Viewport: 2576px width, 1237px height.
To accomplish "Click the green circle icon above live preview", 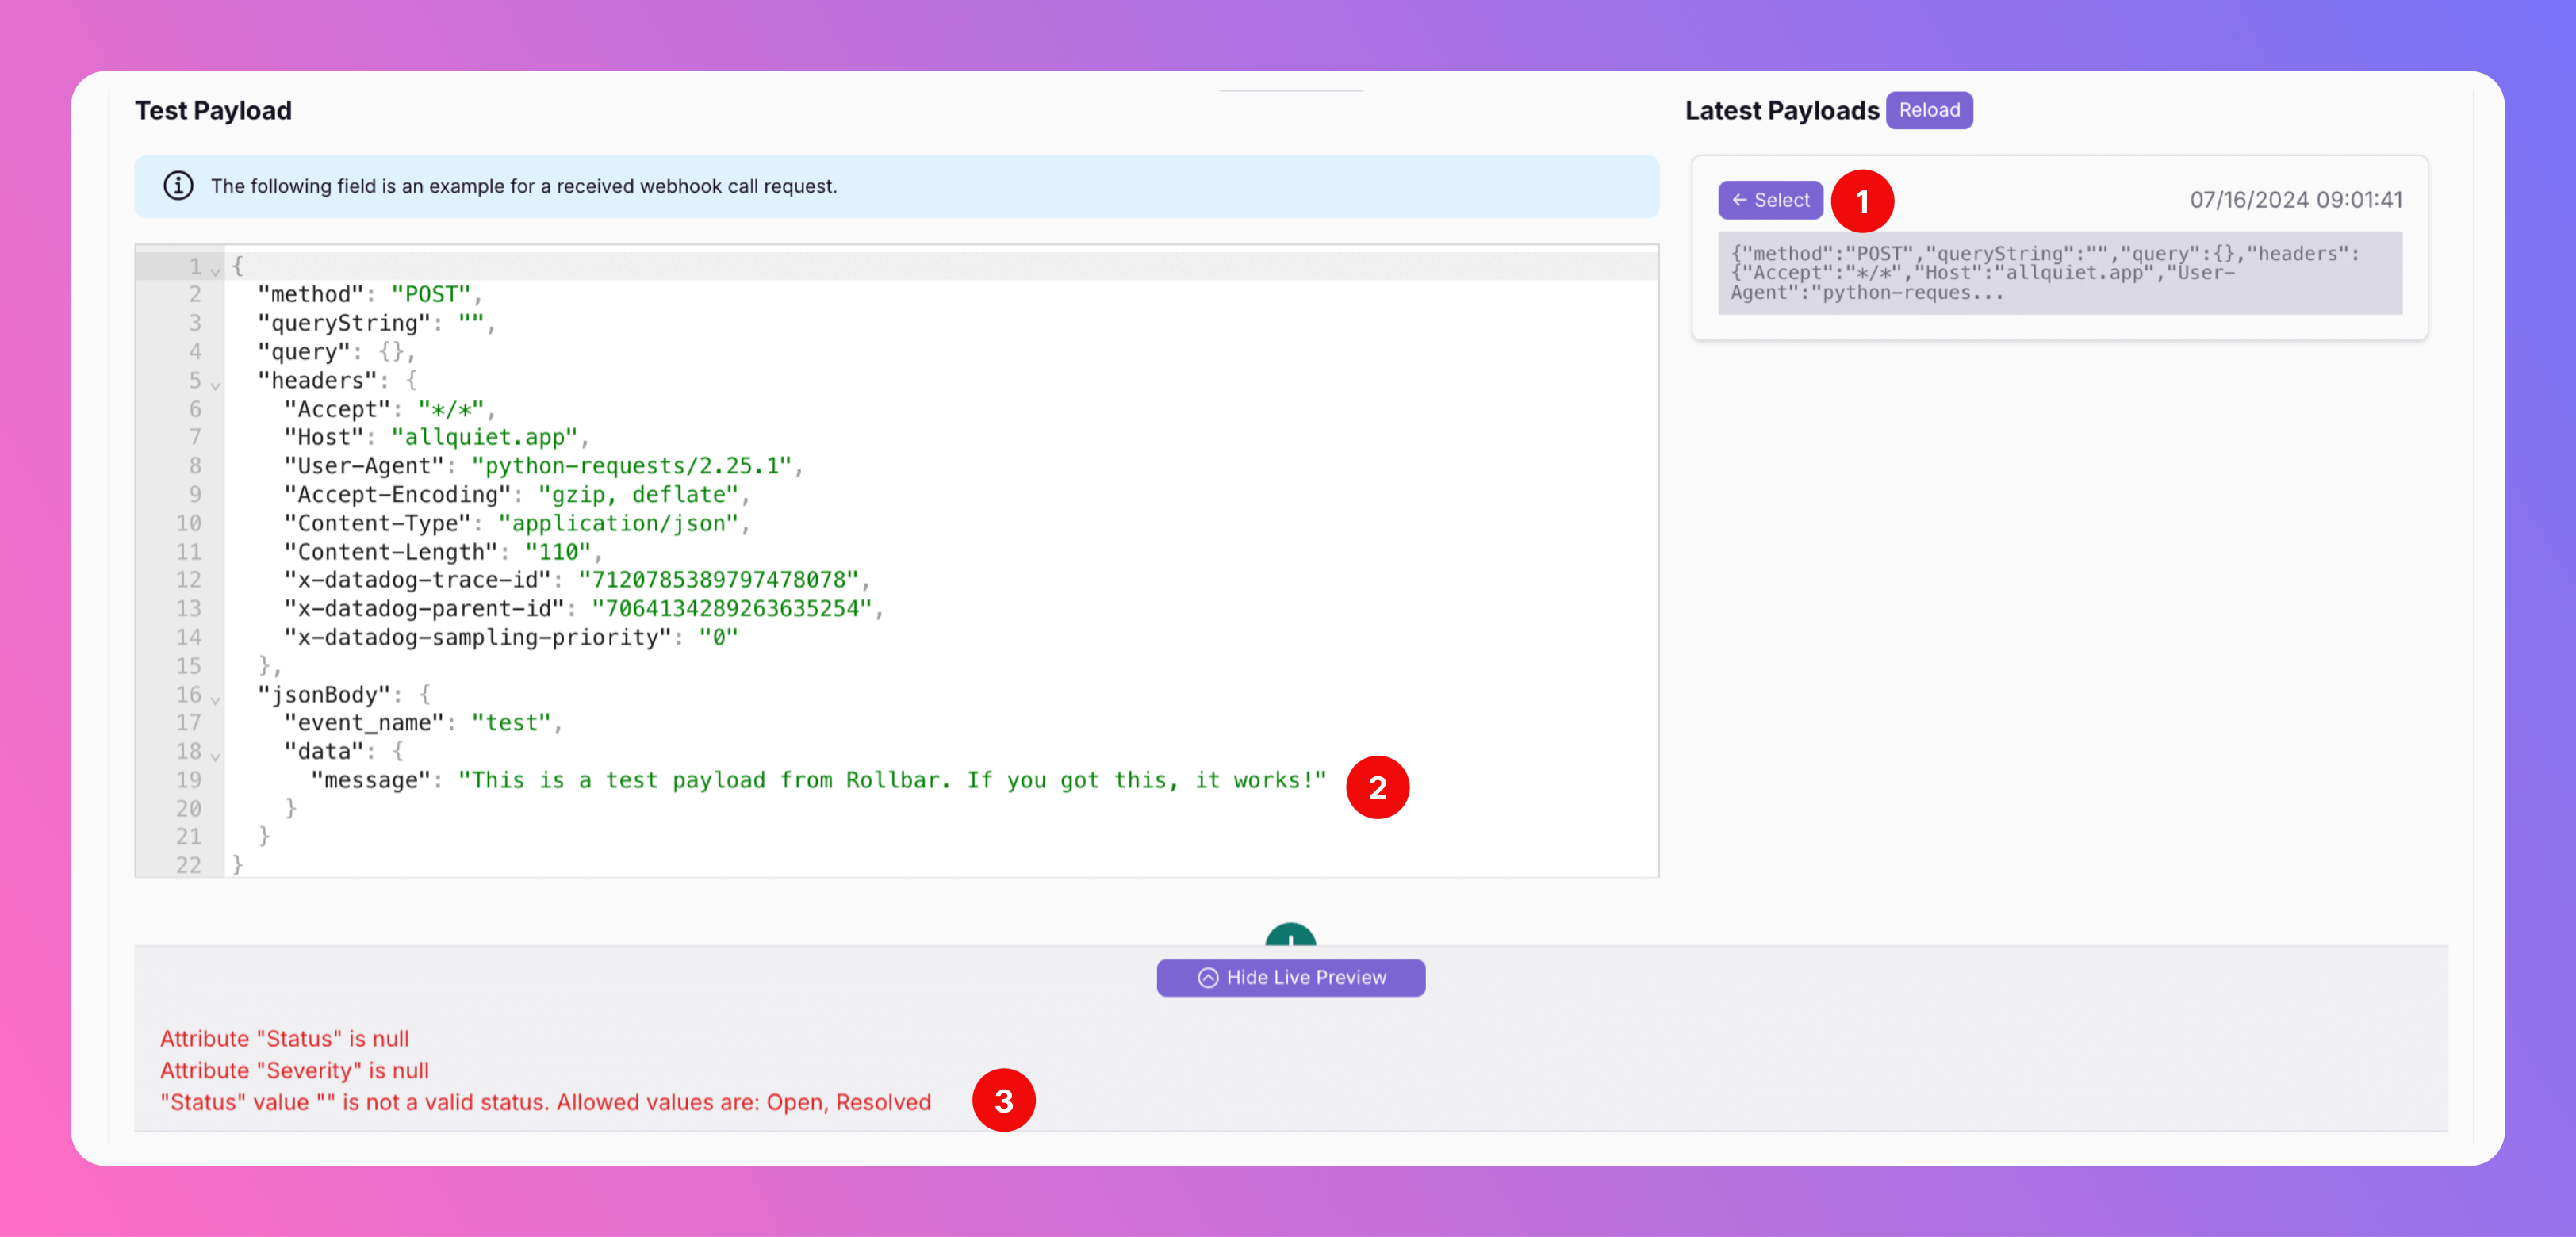I will point(1290,936).
